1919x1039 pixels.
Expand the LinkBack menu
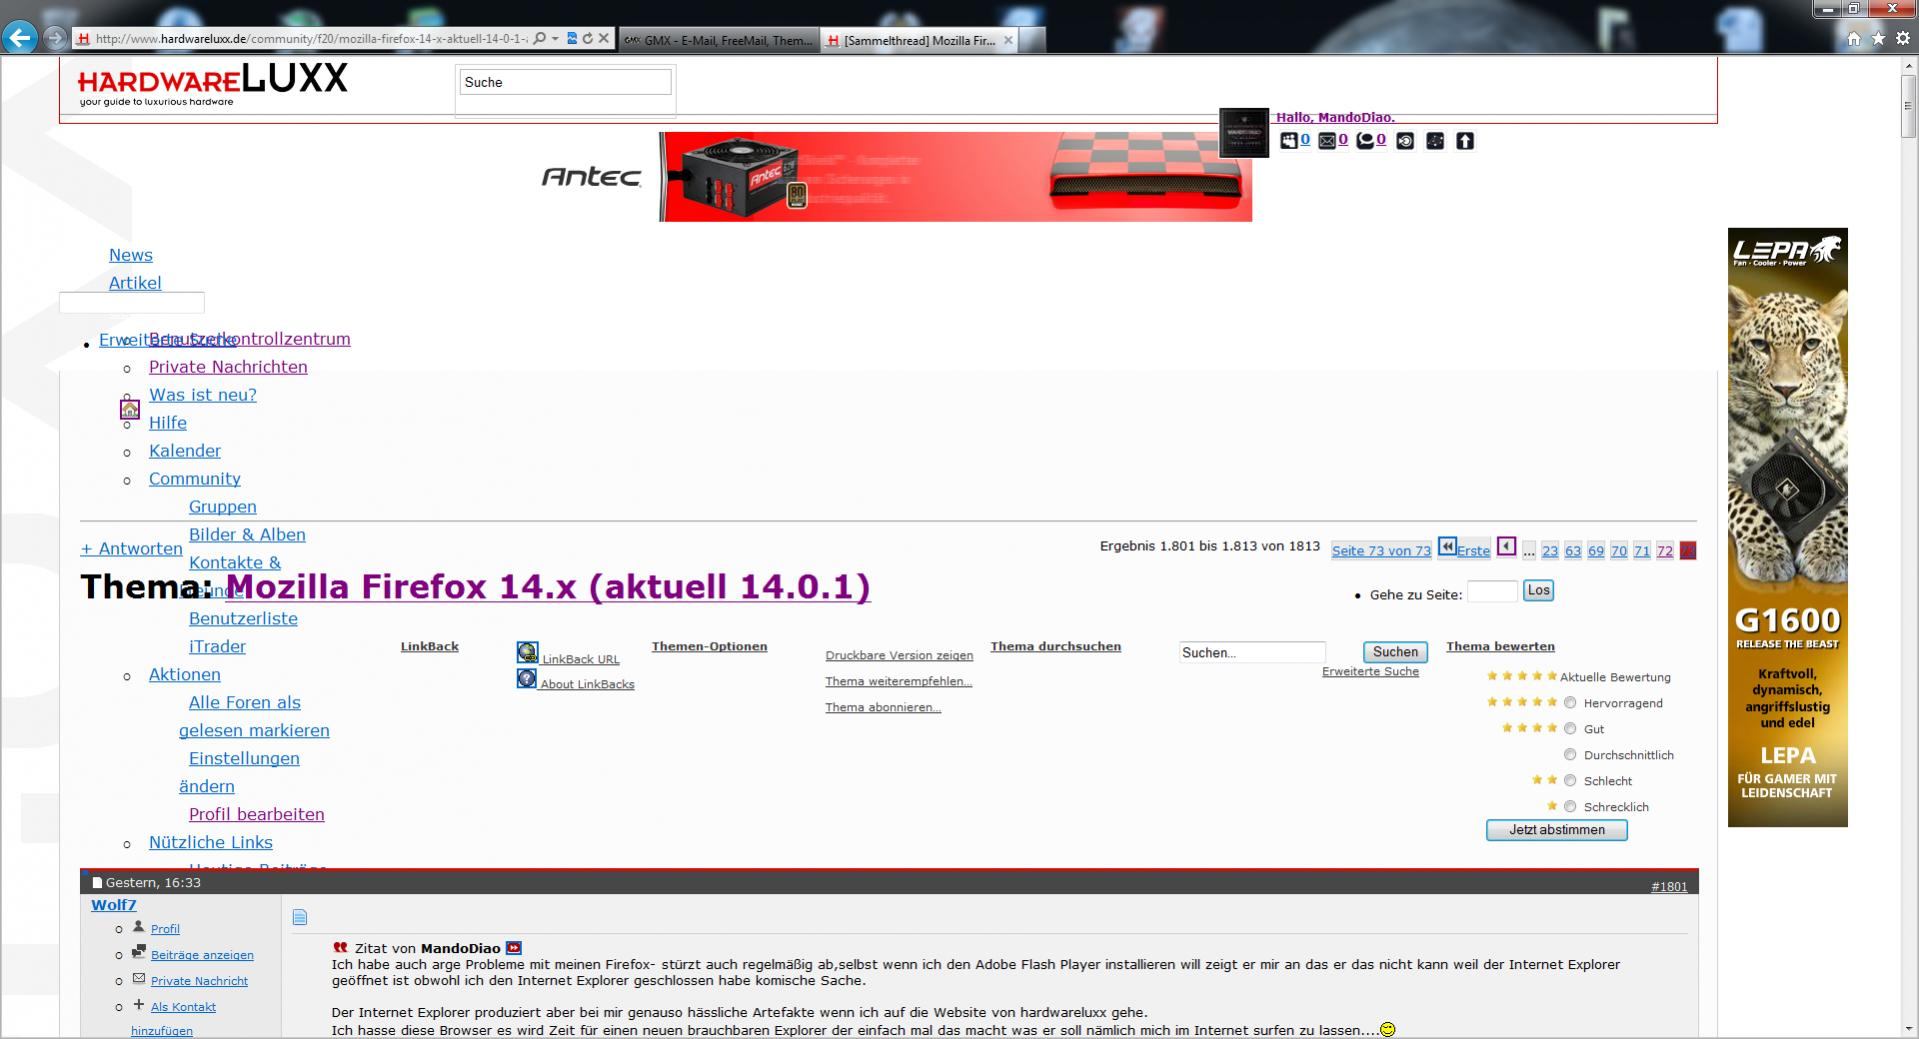(429, 646)
